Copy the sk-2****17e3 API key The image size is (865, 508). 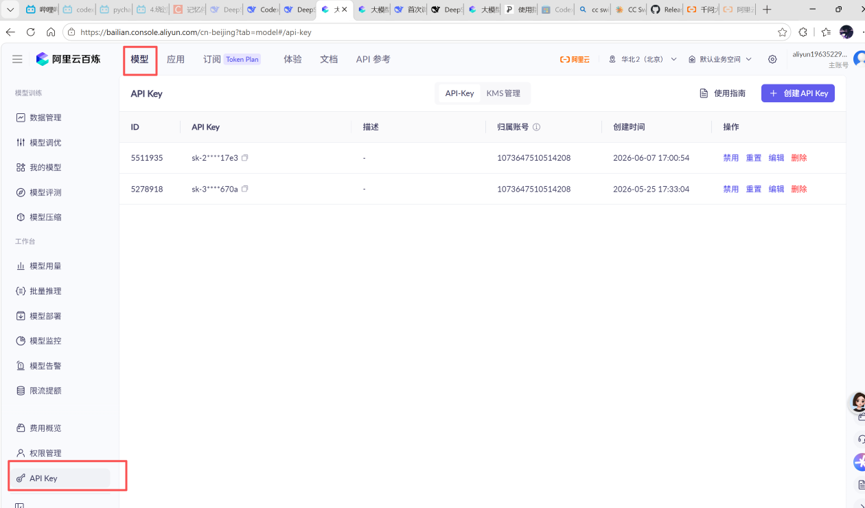[x=245, y=158]
